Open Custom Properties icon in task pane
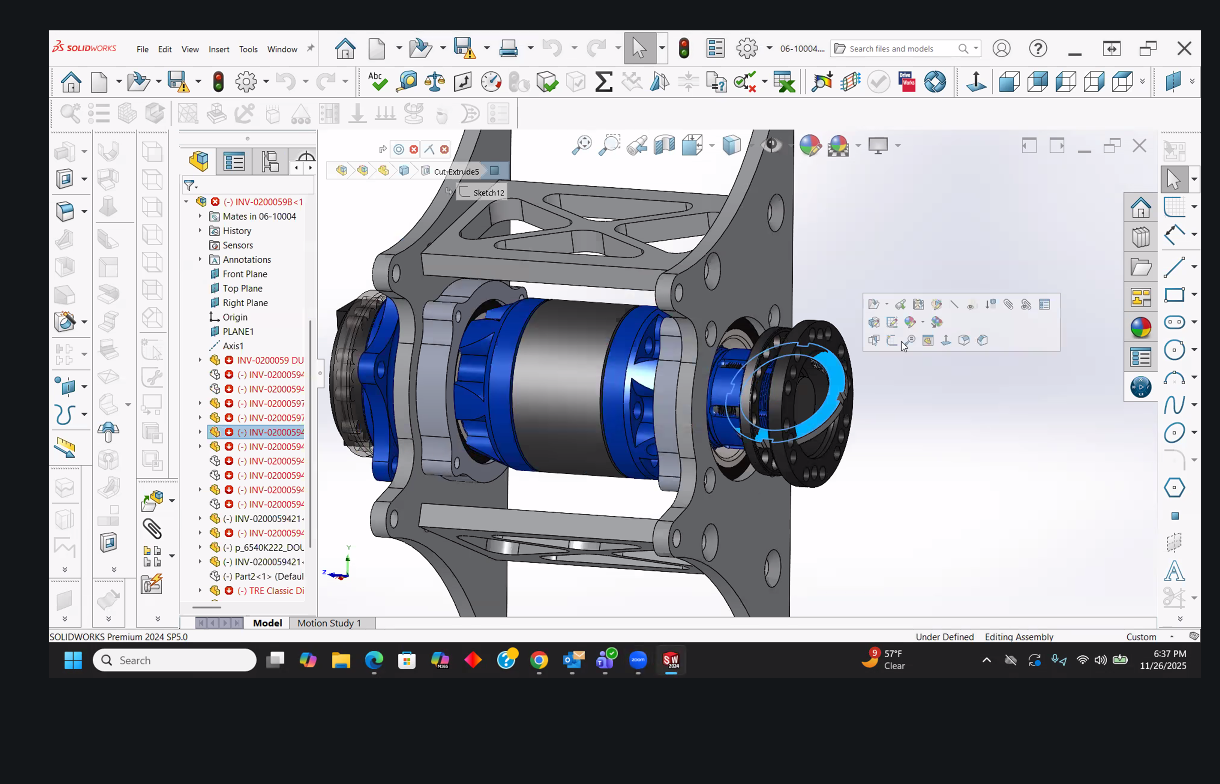The height and width of the screenshot is (784, 1220). (x=1141, y=357)
